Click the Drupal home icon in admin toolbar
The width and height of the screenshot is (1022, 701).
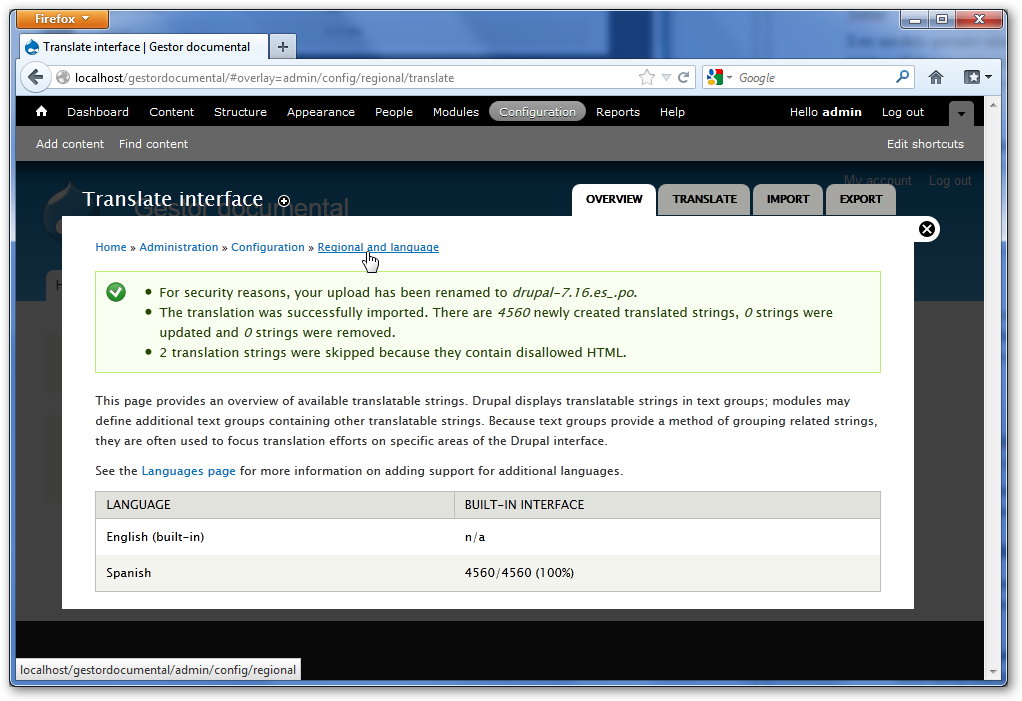(x=40, y=111)
